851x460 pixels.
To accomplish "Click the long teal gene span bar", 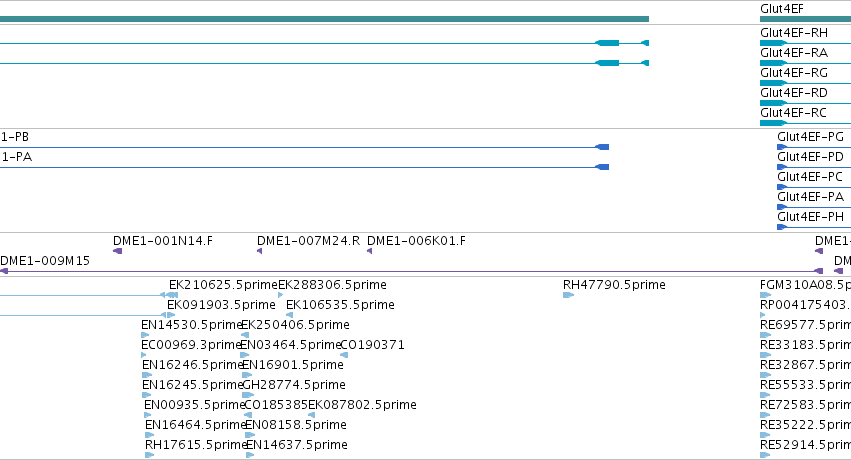I will point(325,19).
